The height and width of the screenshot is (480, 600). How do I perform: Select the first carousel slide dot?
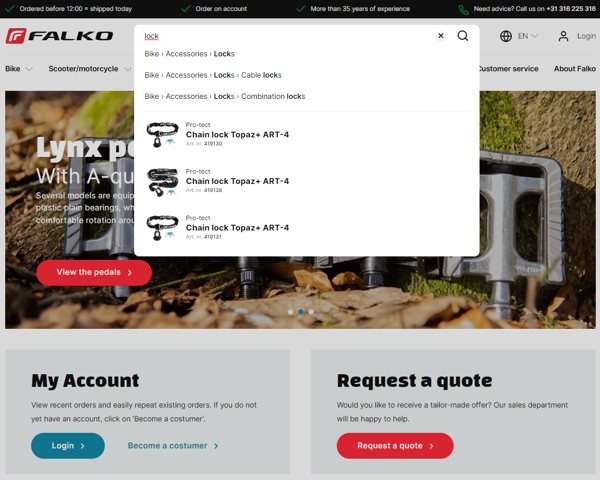click(x=290, y=312)
